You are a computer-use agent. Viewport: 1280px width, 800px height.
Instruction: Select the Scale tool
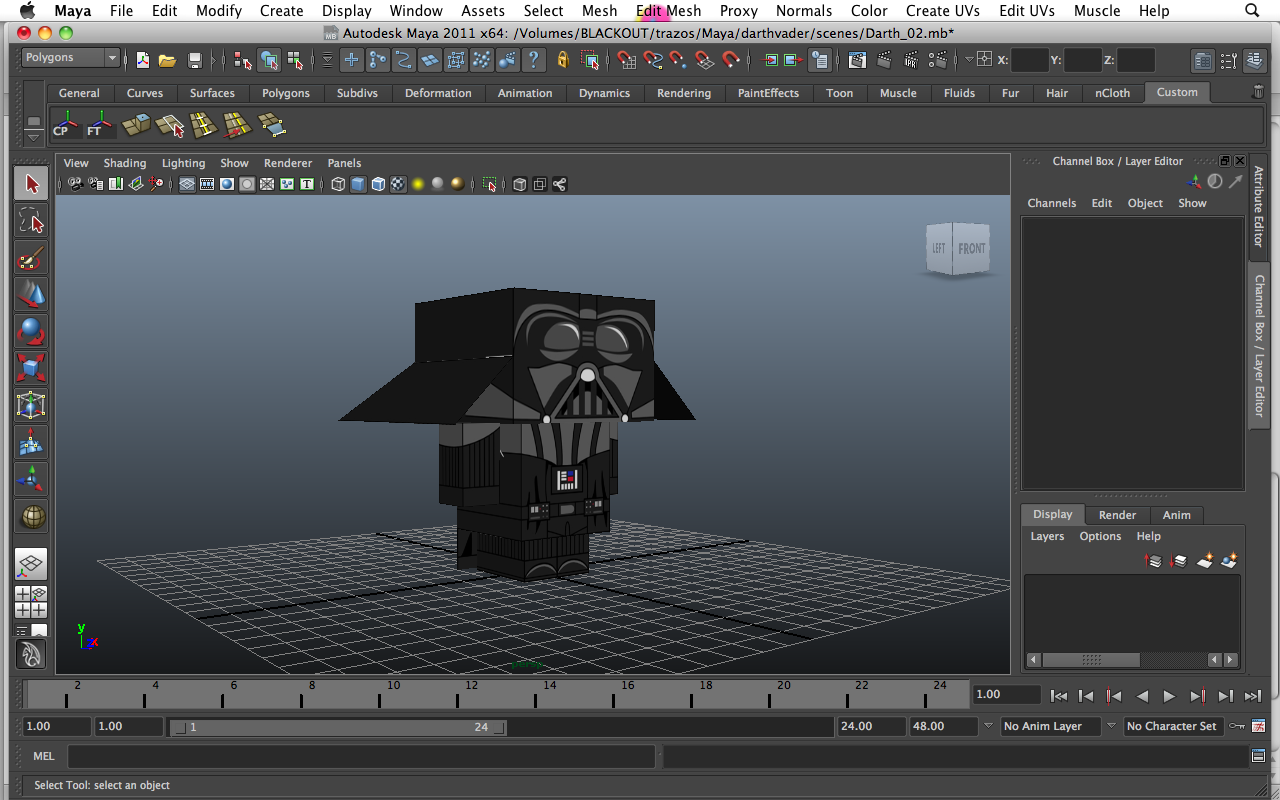pyautogui.click(x=31, y=368)
